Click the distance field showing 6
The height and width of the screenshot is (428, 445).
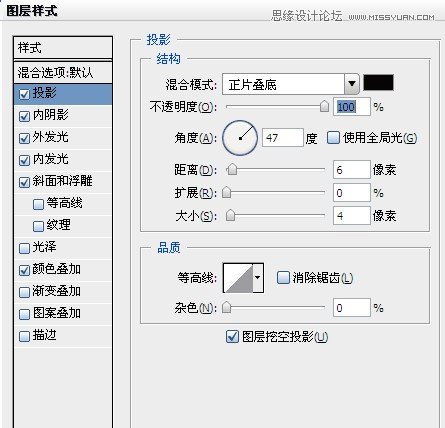(x=352, y=170)
